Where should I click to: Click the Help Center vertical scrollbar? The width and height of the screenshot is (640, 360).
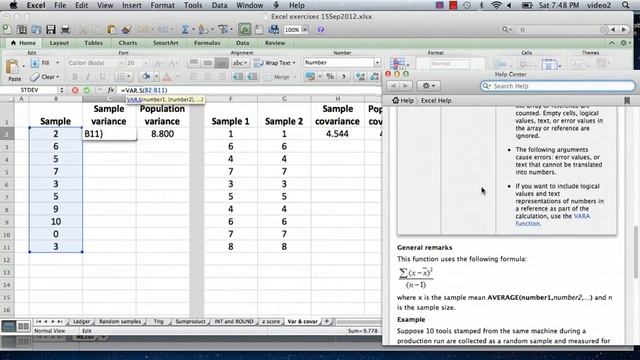point(636,252)
